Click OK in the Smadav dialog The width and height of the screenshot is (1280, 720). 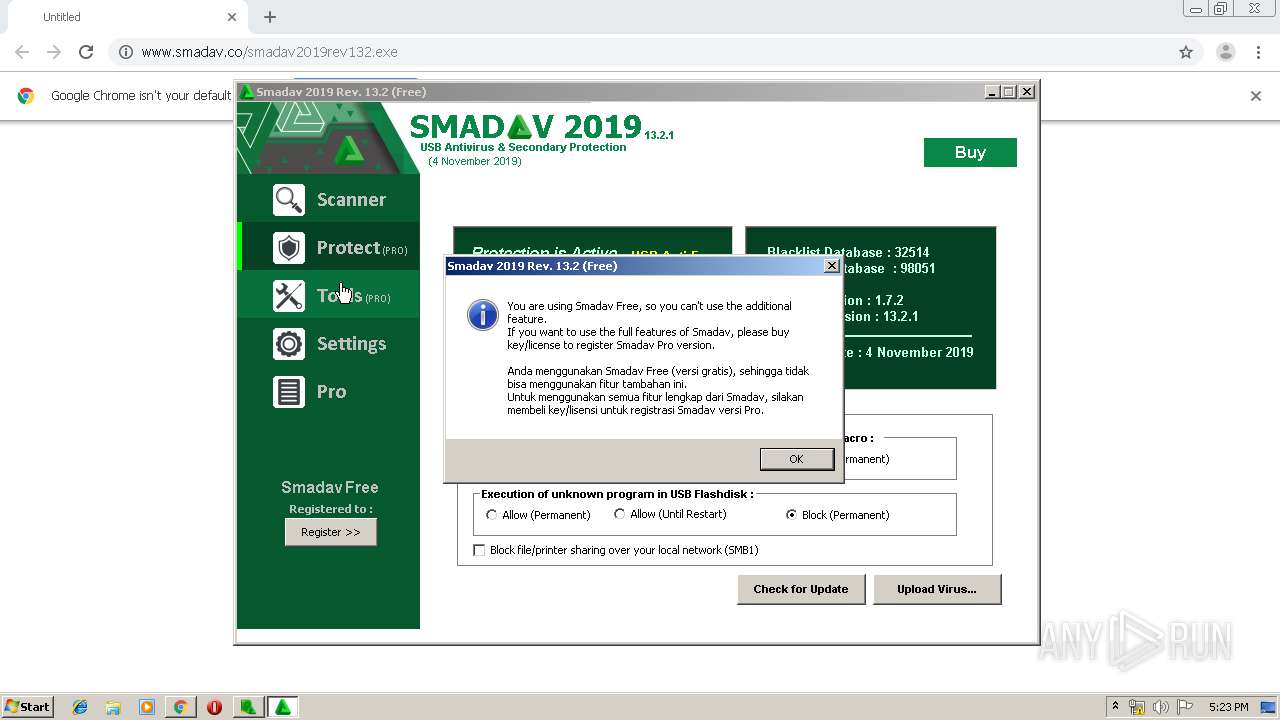pyautogui.click(x=796, y=459)
